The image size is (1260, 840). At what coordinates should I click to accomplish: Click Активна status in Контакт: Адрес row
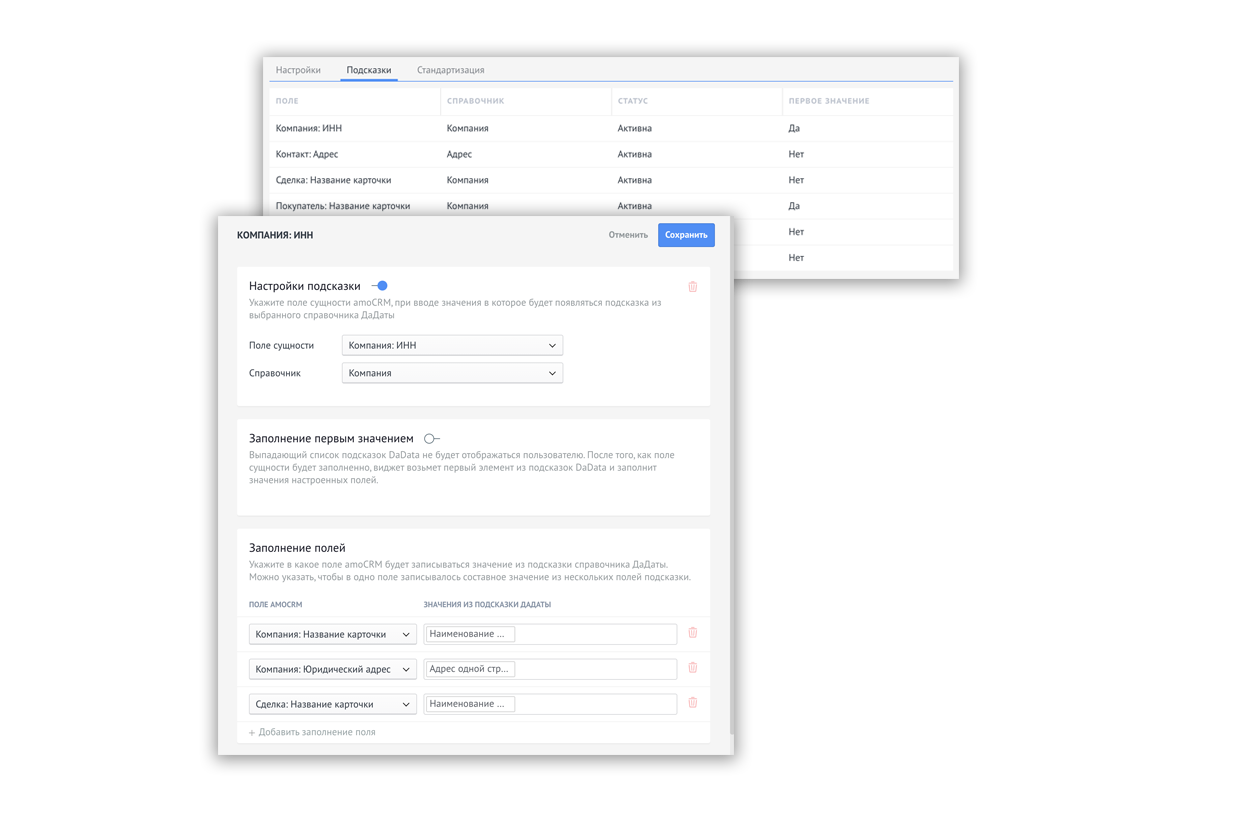coord(634,154)
